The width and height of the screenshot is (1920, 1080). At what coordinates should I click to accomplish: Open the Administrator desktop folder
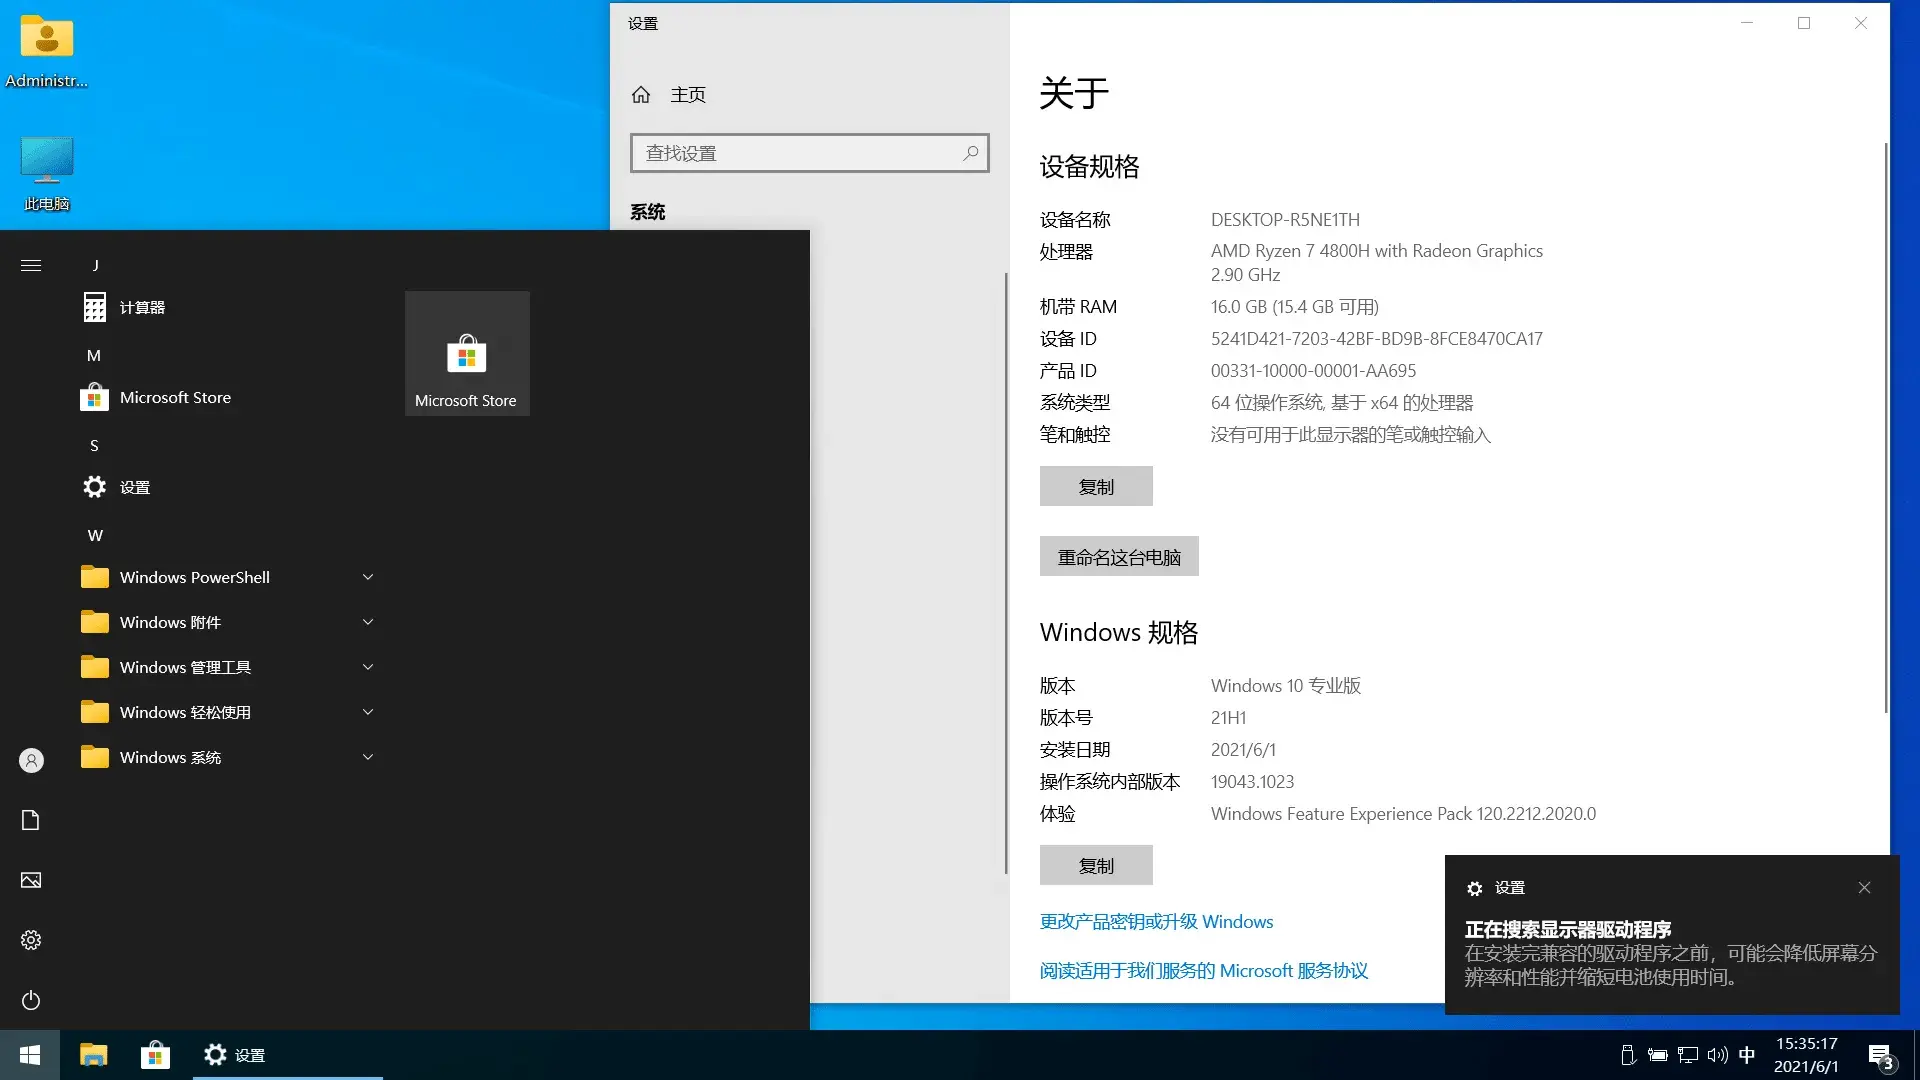(x=46, y=52)
